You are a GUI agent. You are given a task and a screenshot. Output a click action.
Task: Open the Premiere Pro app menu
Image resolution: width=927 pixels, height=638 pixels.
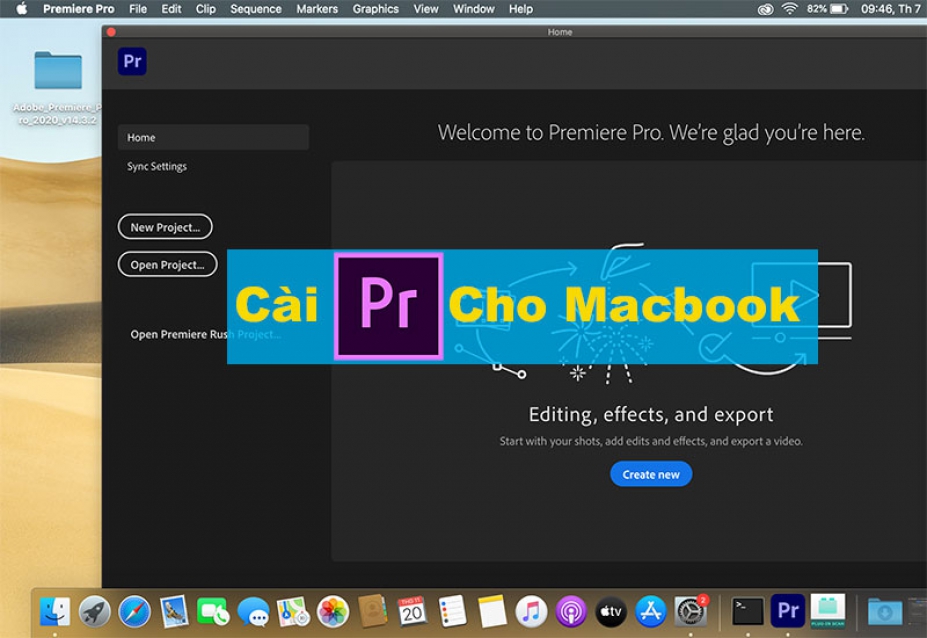(79, 9)
